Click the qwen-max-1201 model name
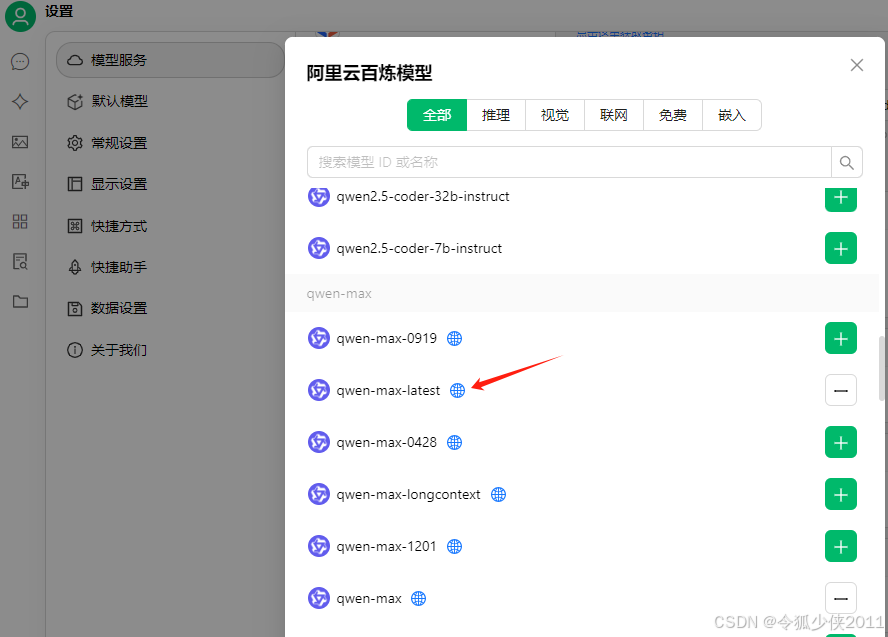Screen dimensions: 888x637 386,546
